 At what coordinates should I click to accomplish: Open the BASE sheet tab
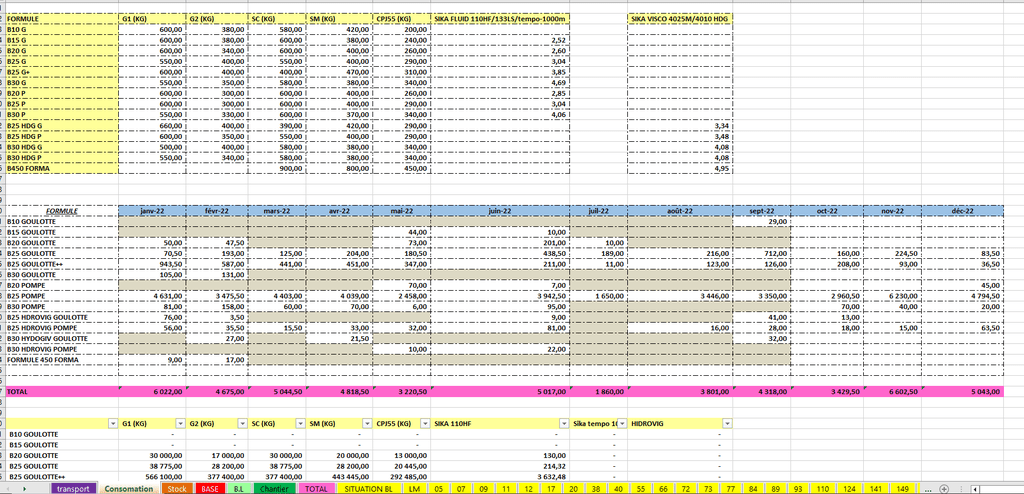[210, 489]
